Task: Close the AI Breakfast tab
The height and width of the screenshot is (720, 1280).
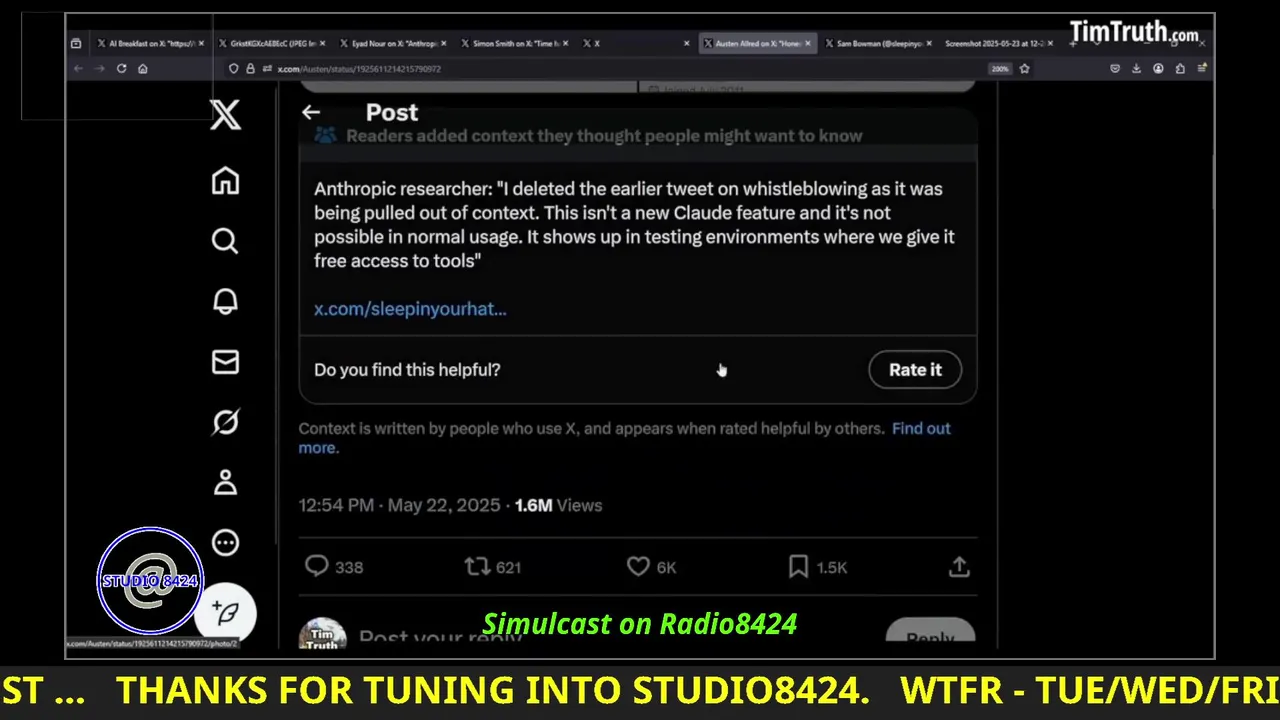Action: pyautogui.click(x=201, y=44)
